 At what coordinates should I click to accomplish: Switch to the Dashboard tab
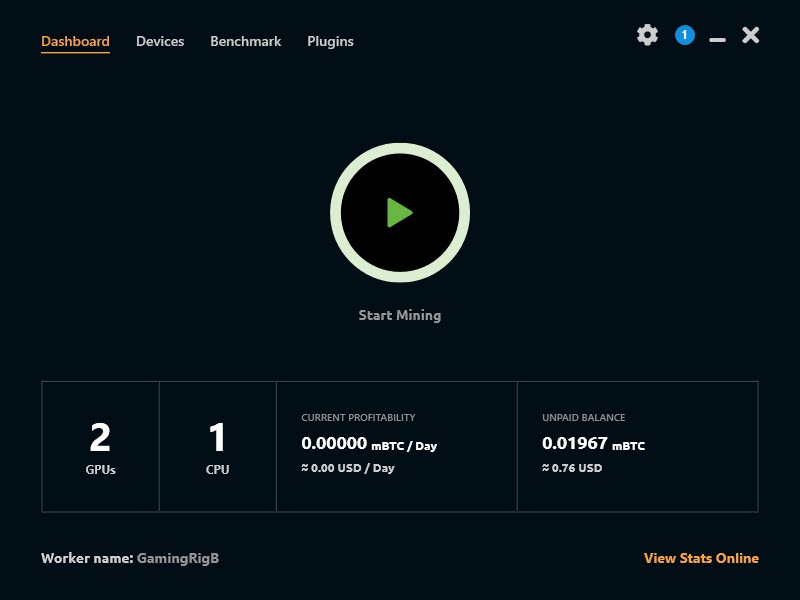pos(75,41)
